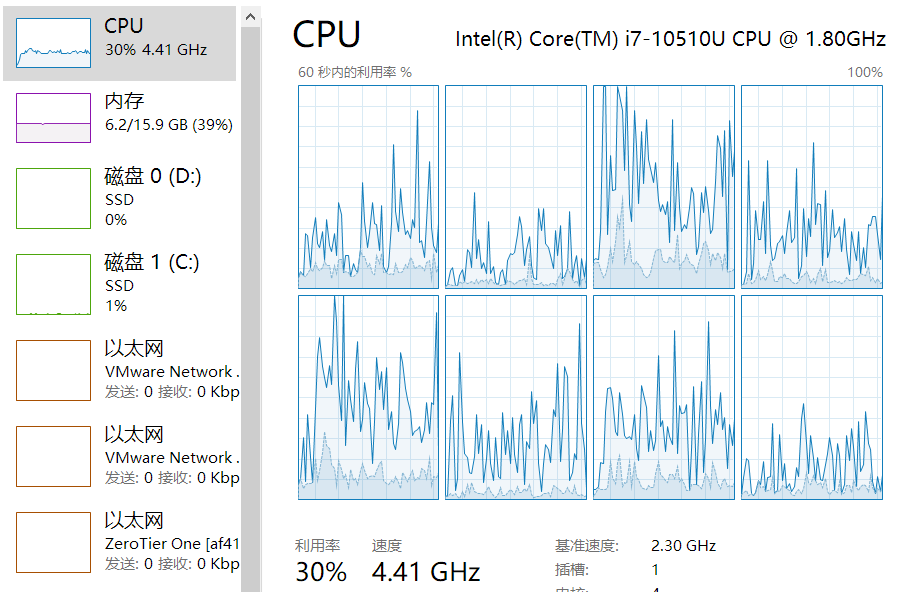Click the bottom-right logical processor graph

(x=811, y=397)
